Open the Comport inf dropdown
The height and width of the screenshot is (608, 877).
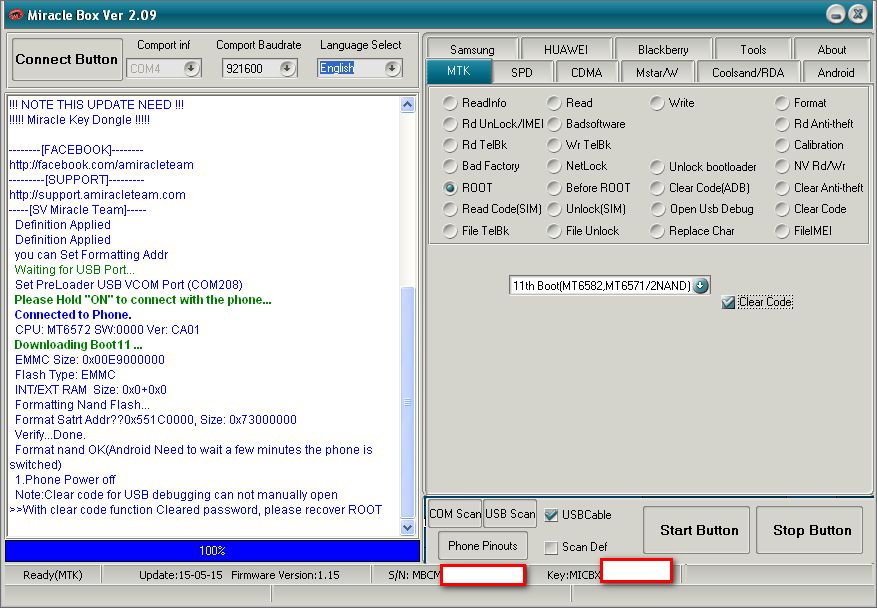click(x=191, y=68)
